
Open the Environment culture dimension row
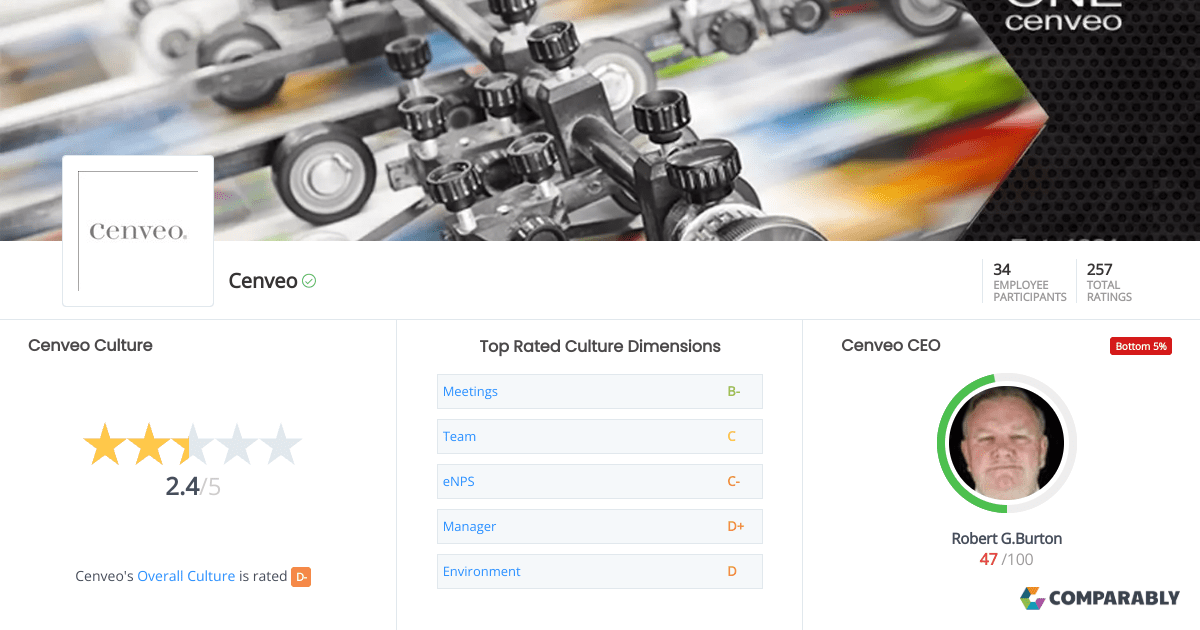click(600, 571)
